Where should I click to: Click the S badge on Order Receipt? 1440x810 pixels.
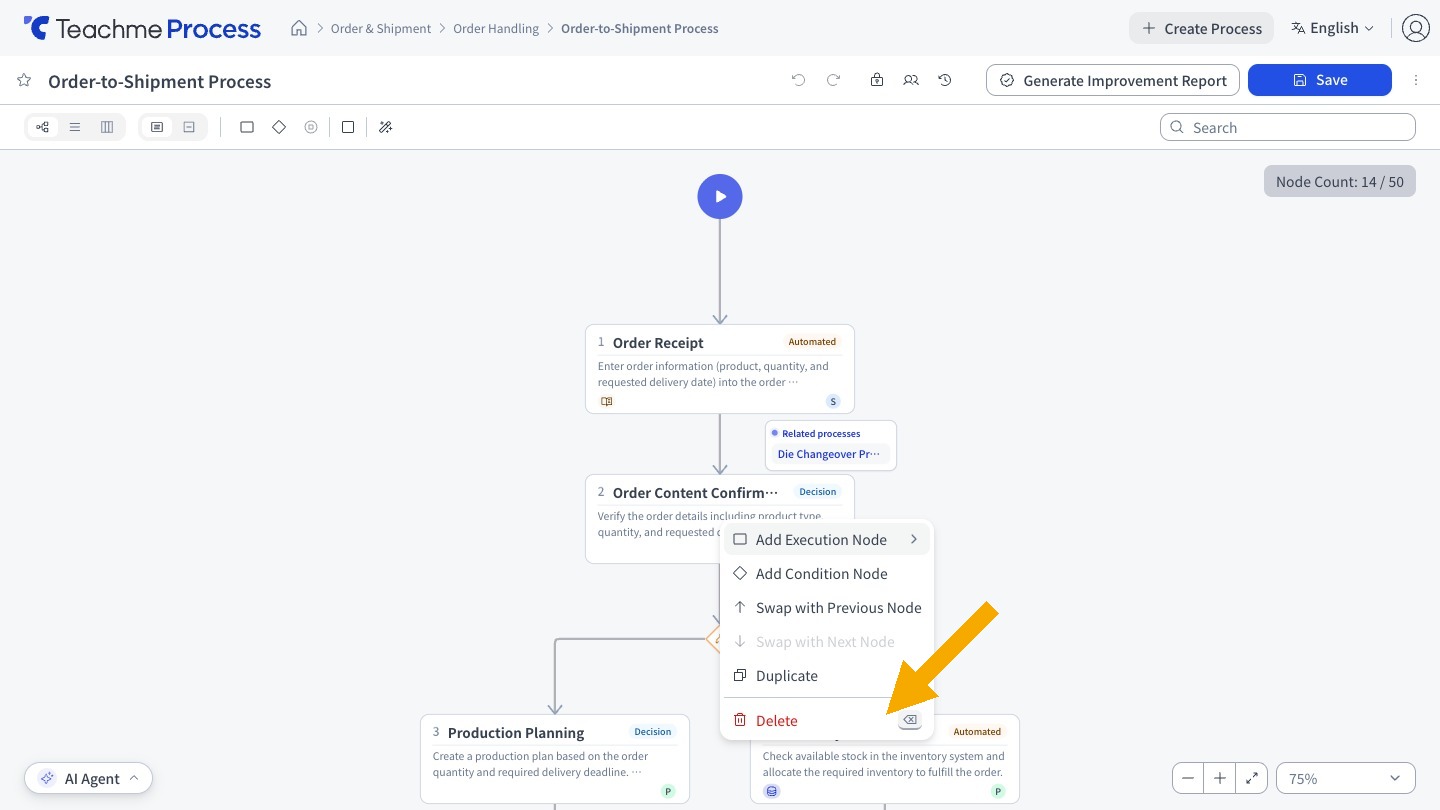(x=833, y=401)
